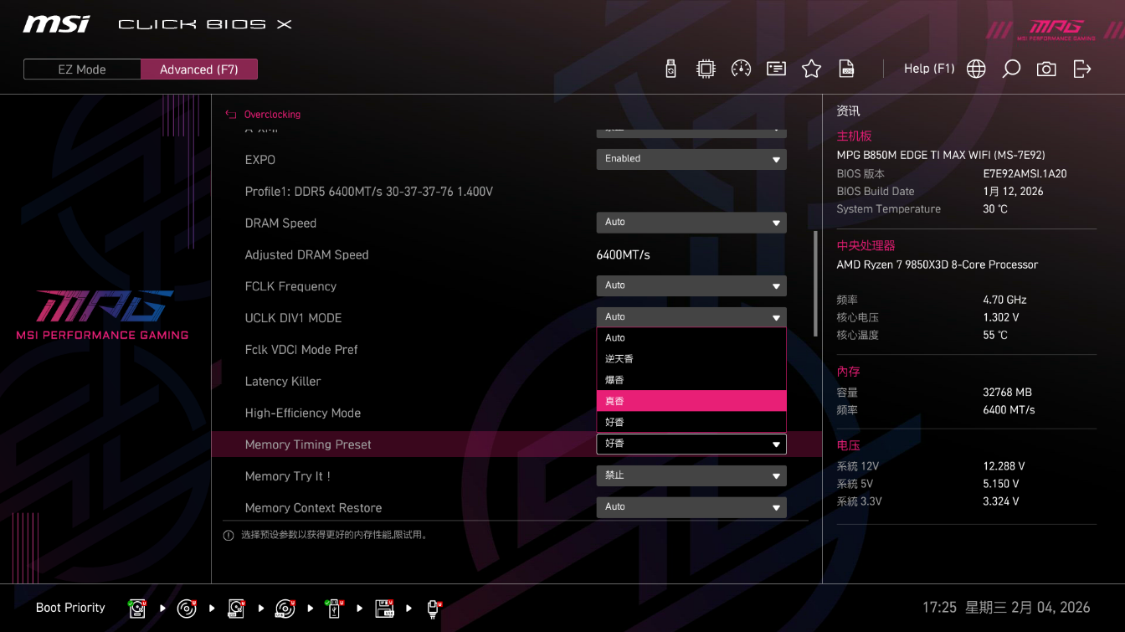Click the MPG B850M EDGE TI MAX WIFI text
The height and width of the screenshot is (632, 1125).
[x=941, y=155]
